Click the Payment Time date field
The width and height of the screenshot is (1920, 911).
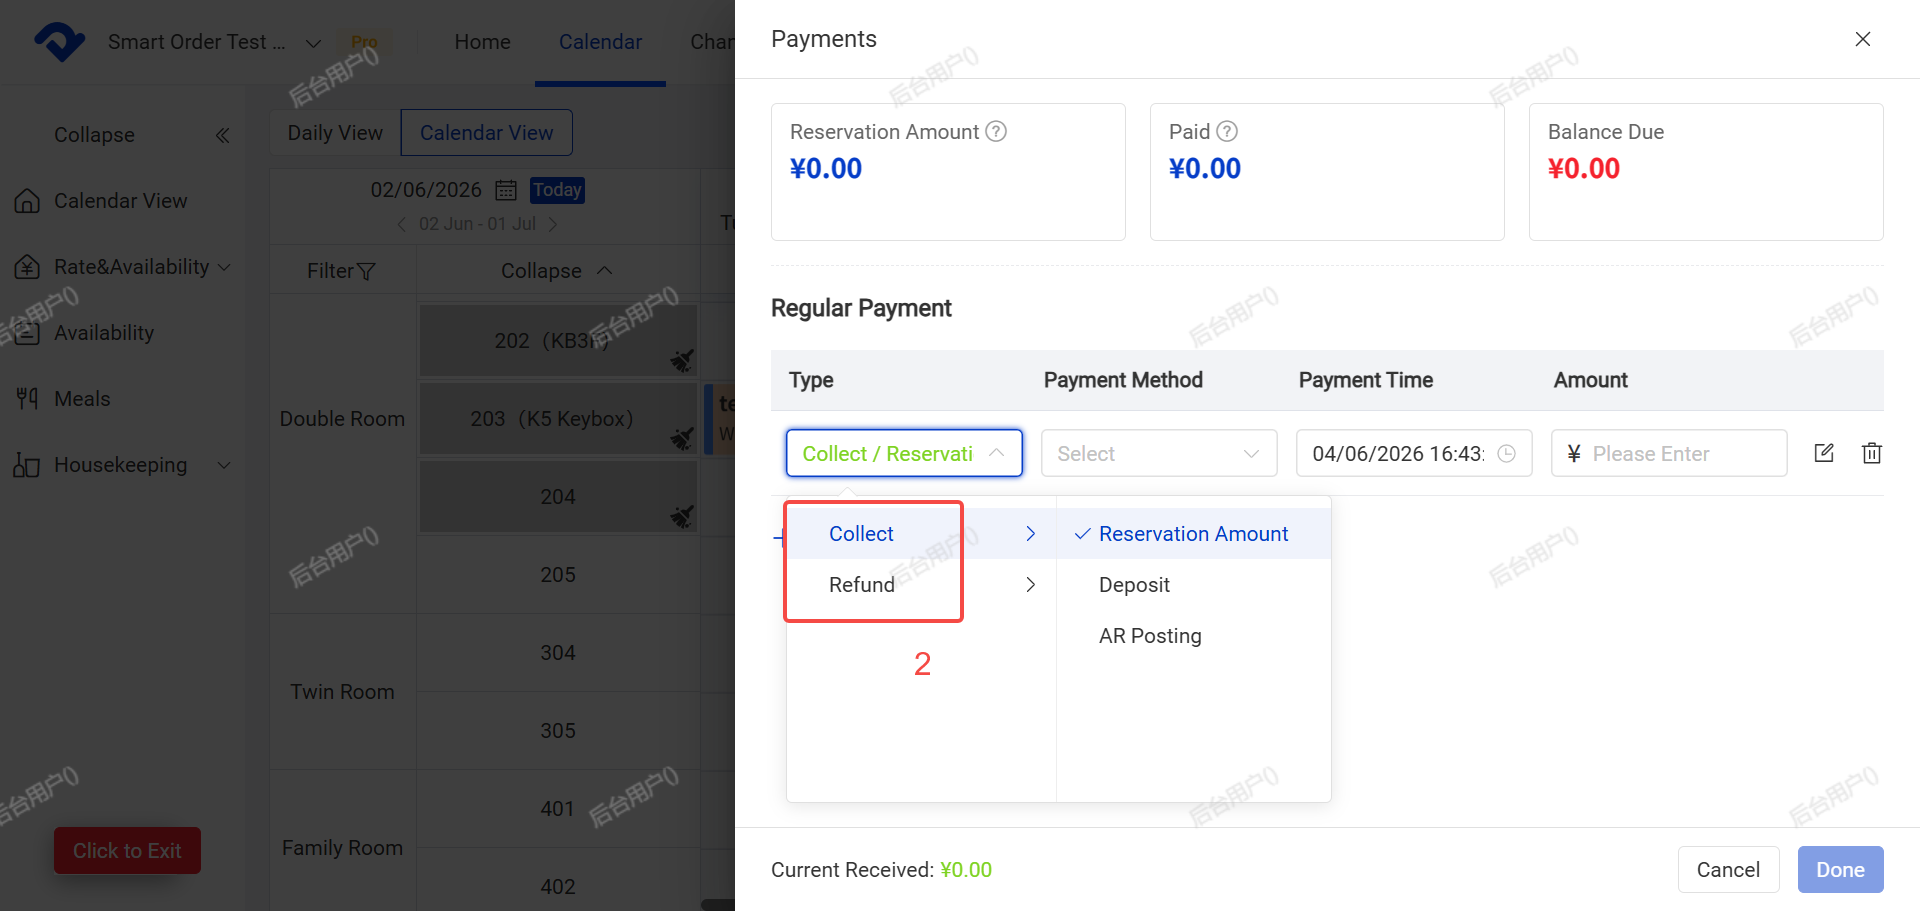[x=1414, y=453]
